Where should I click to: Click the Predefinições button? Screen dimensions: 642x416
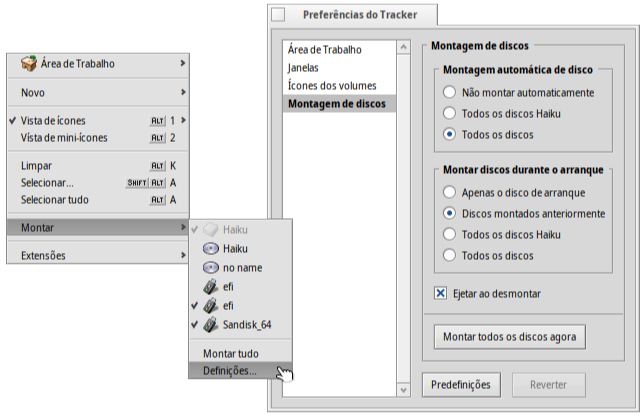tap(460, 384)
